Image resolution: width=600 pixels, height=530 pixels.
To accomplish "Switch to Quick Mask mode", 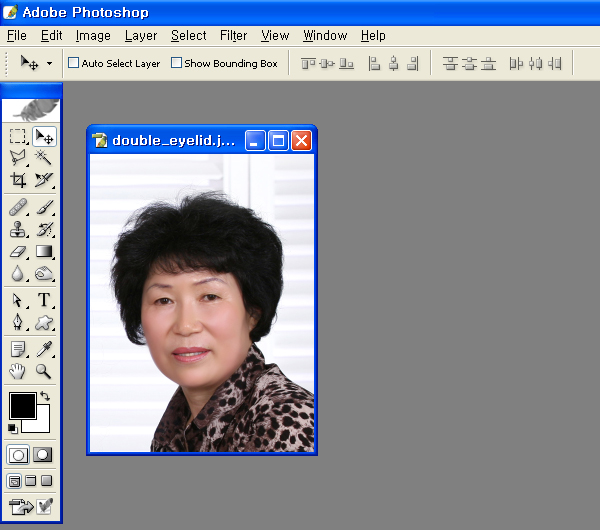I will (x=42, y=455).
